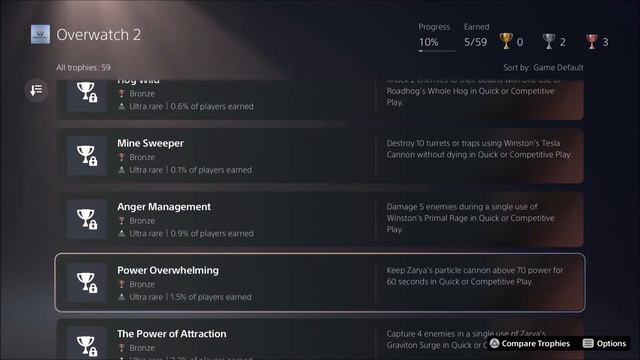Open the Mine Sweeper trophy title
Image resolution: width=640 pixels, height=360 pixels.
(x=150, y=143)
